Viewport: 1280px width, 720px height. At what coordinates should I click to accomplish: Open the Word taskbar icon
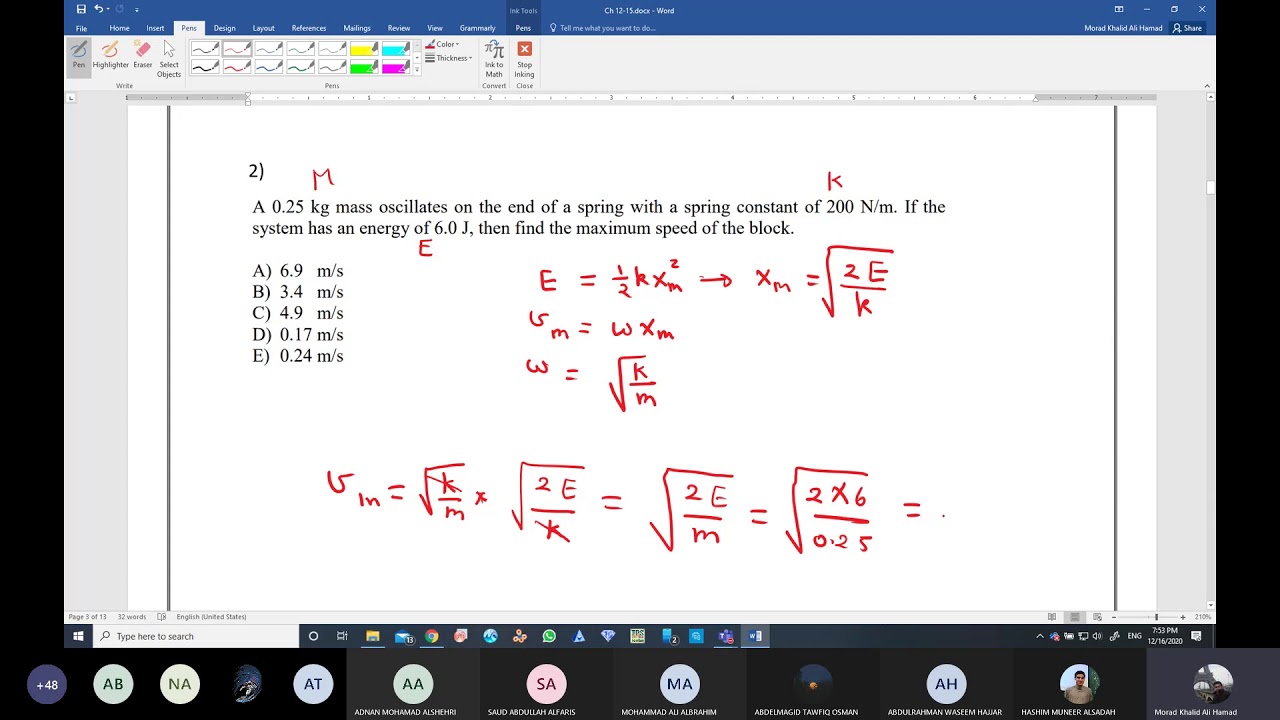click(756, 636)
